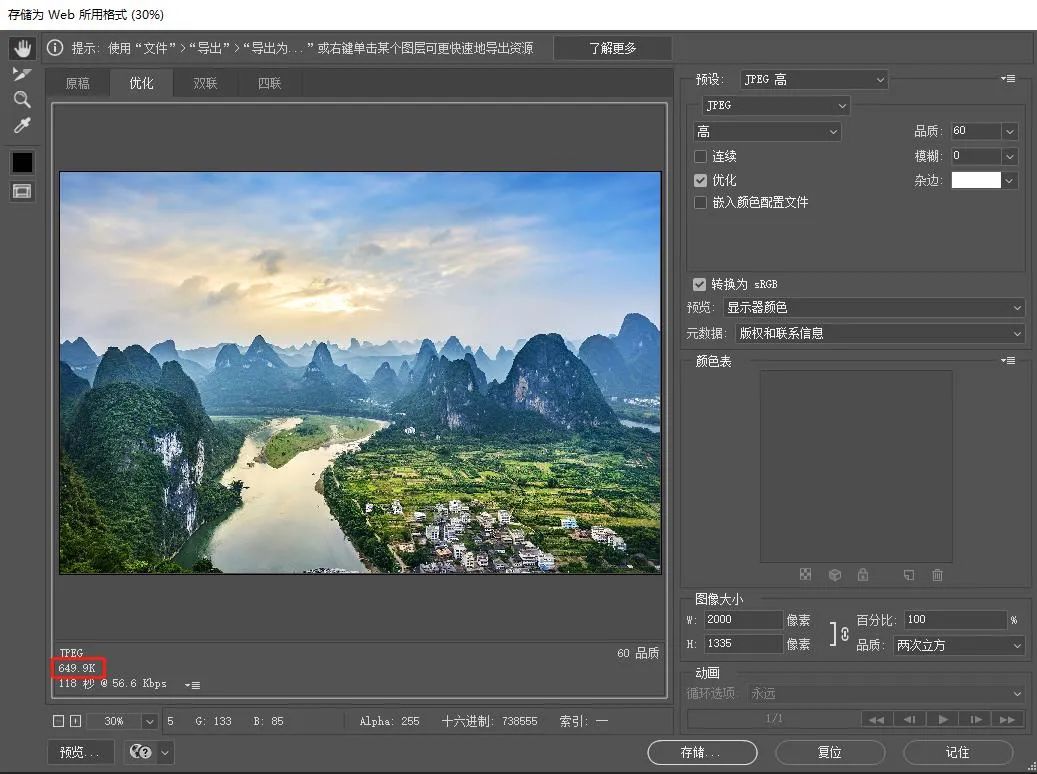This screenshot has width=1037, height=774.
Task: Switch to the 原稿 tab
Action: click(x=77, y=83)
